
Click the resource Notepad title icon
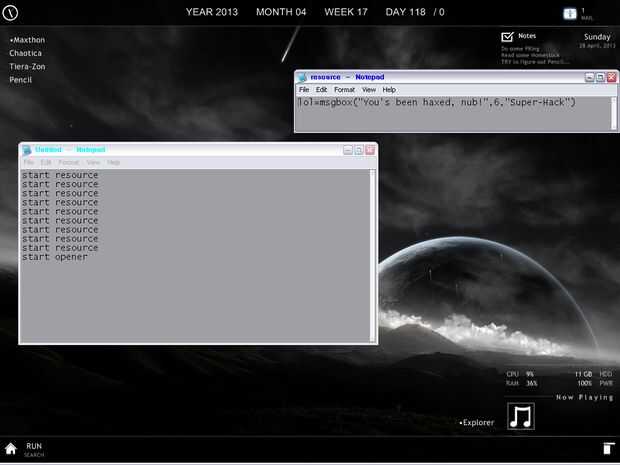[x=302, y=77]
